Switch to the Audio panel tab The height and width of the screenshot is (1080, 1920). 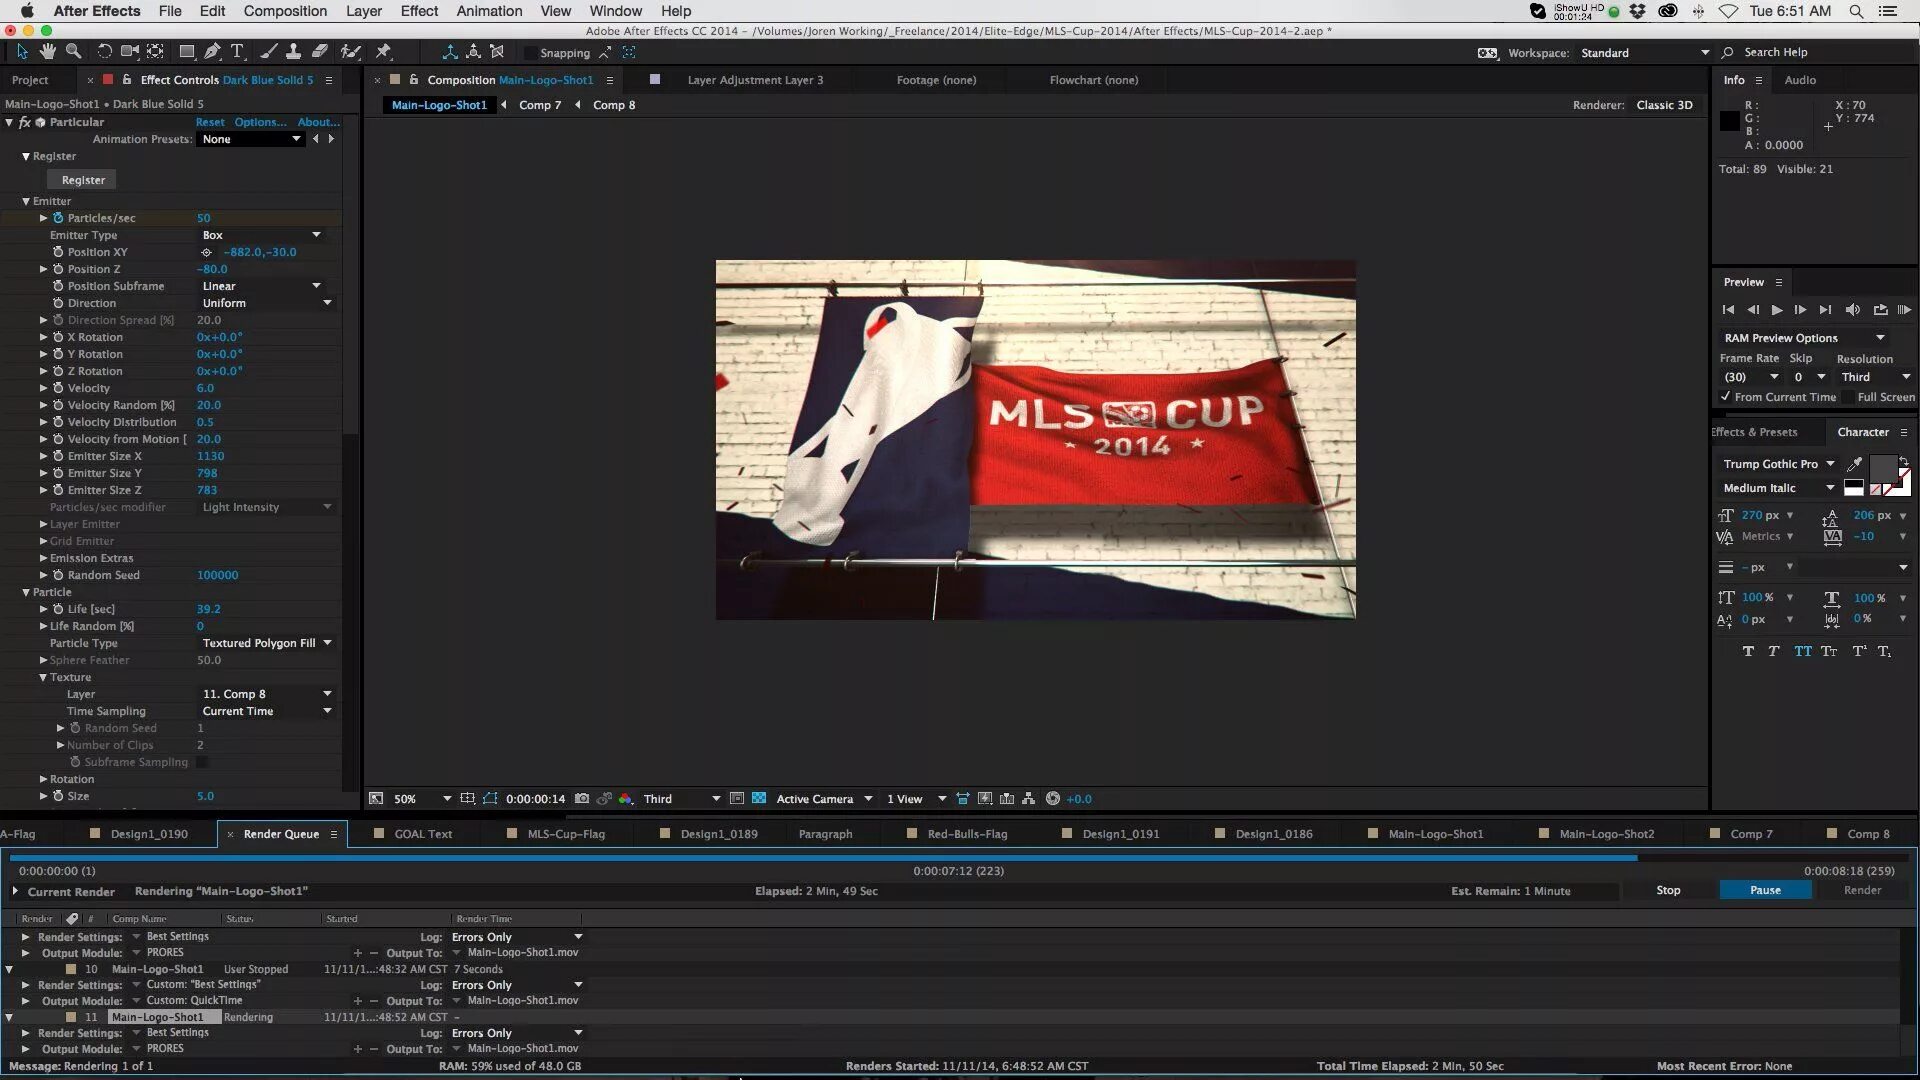pos(1800,80)
